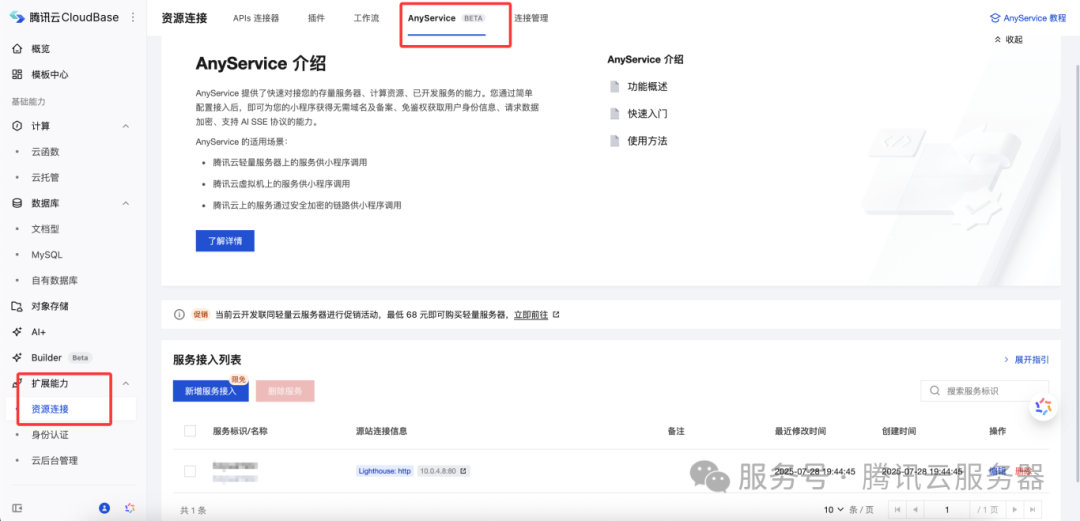
Task: Open the three-dot menu beside CloudBase
Action: [x=132, y=17]
